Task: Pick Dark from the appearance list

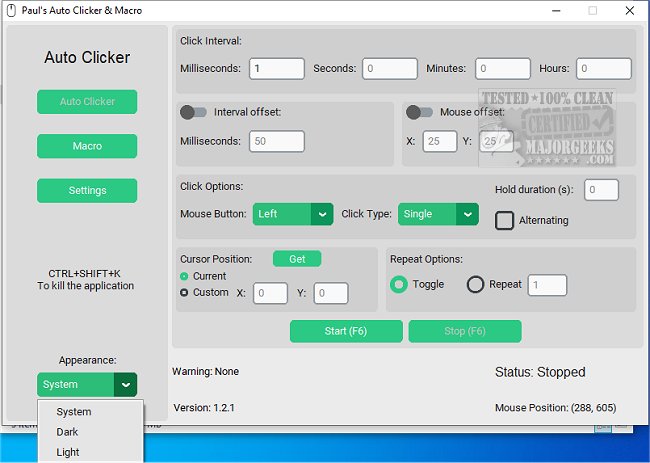Action: coord(68,432)
